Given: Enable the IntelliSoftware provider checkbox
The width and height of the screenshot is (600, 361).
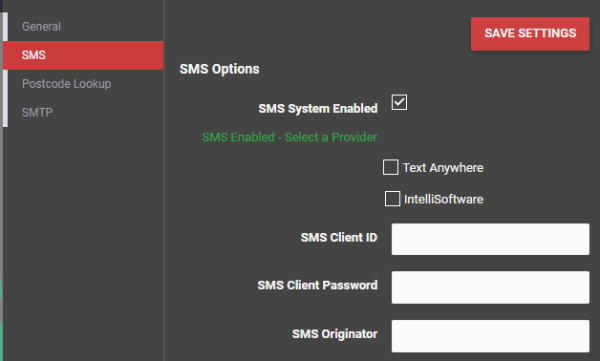Looking at the screenshot, I should click(x=392, y=199).
